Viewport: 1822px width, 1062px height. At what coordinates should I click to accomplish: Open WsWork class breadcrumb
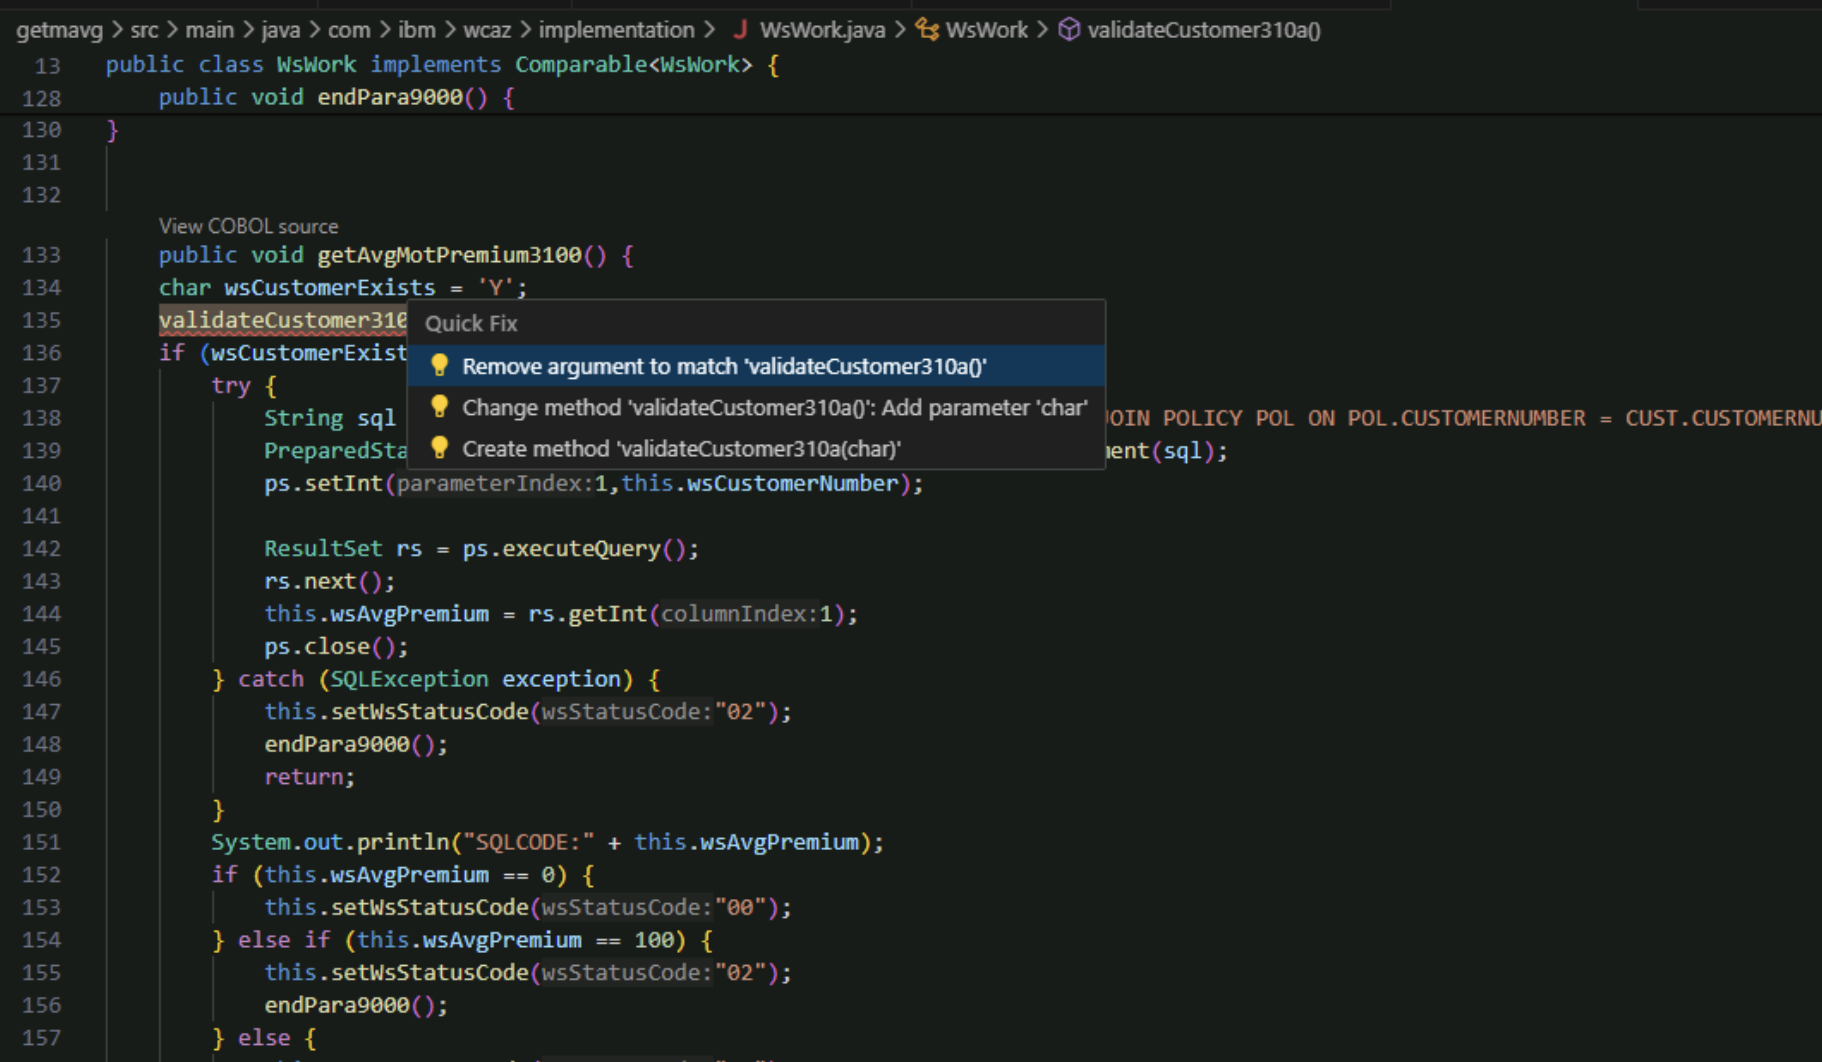(986, 30)
